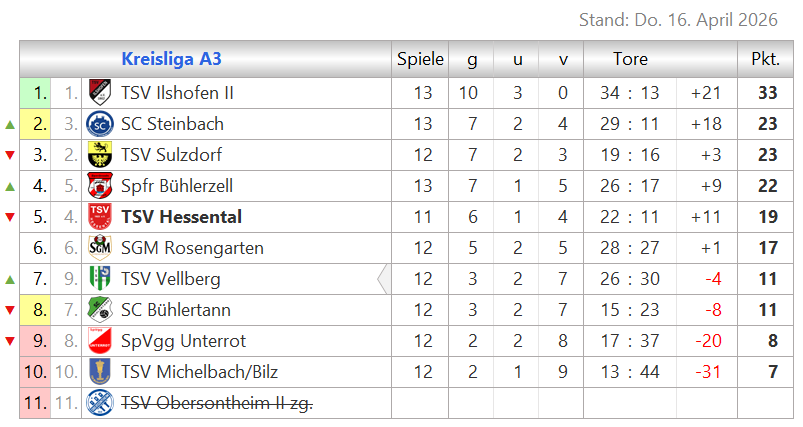The height and width of the screenshot is (427, 803).
Task: Click the TSV Vellberg club crest
Action: coord(99,279)
